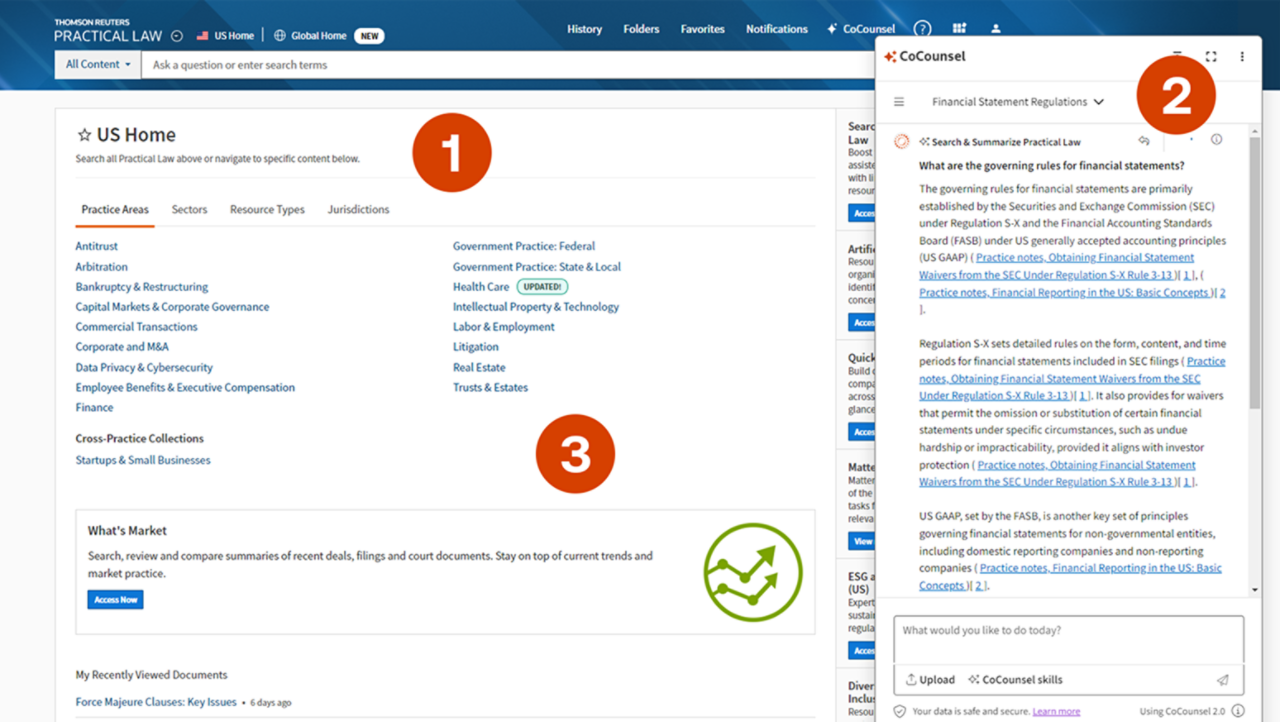Open History in the top navigation
Image resolution: width=1280 pixels, height=722 pixels.
tap(584, 29)
